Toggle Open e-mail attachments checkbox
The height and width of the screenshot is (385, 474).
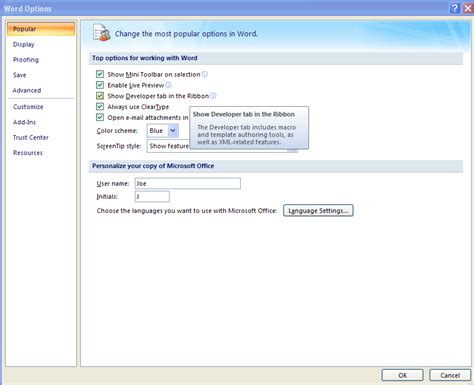(x=100, y=117)
